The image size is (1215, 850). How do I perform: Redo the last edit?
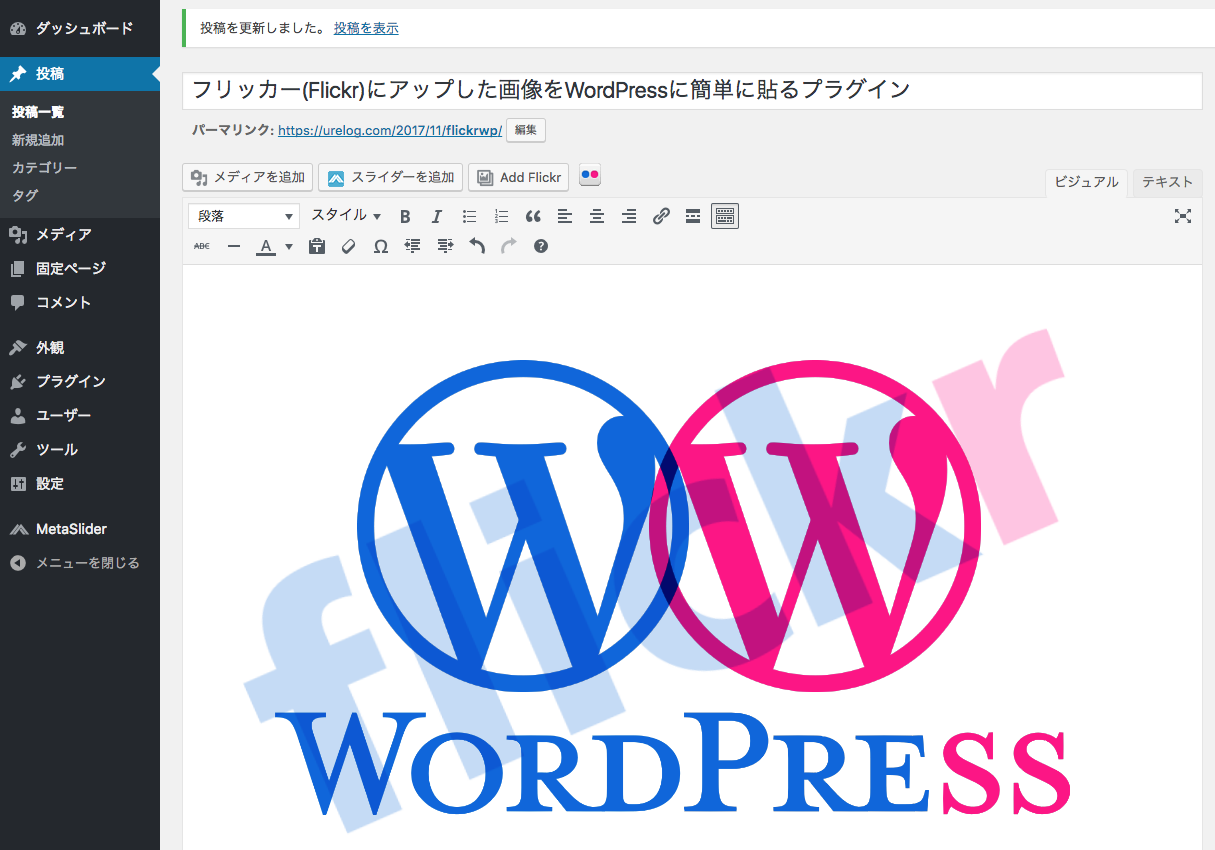pos(509,246)
